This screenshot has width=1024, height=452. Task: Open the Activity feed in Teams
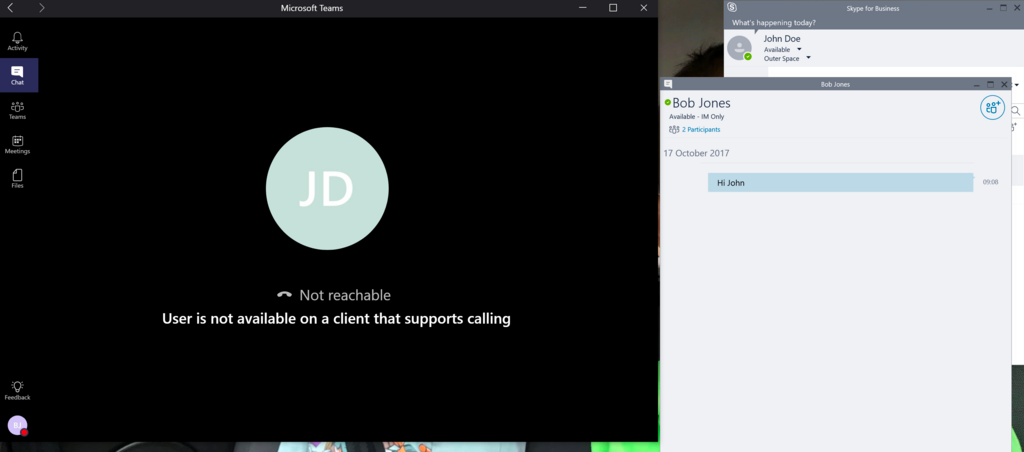18,41
